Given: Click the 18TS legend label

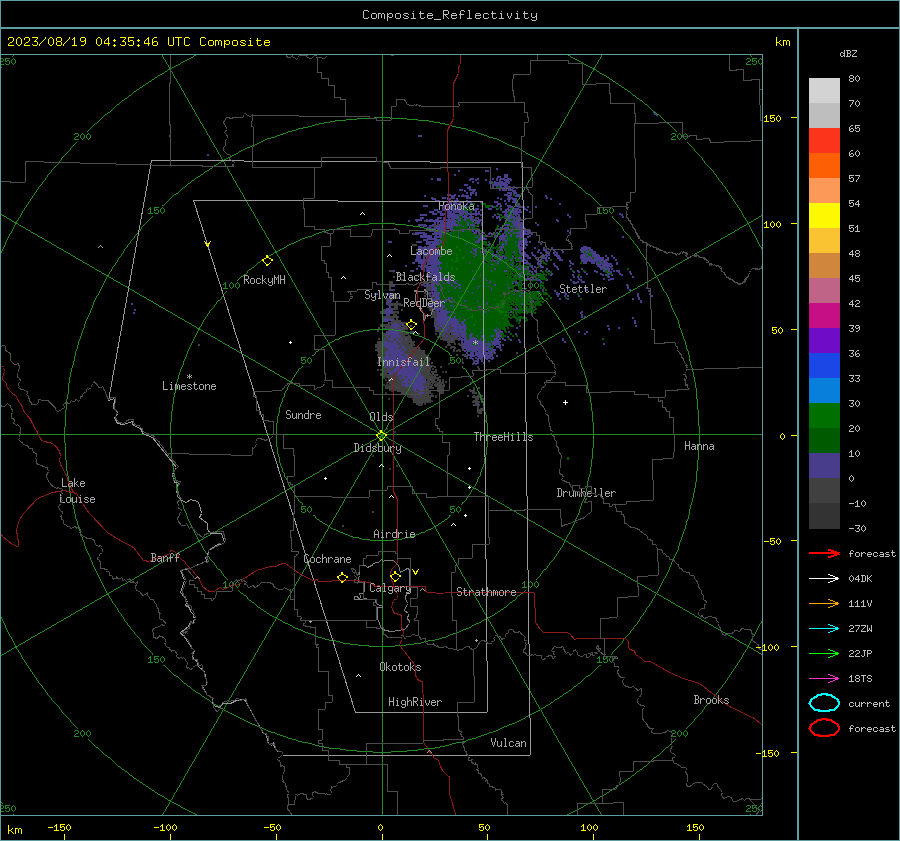Looking at the screenshot, I should pyautogui.click(x=860, y=679).
